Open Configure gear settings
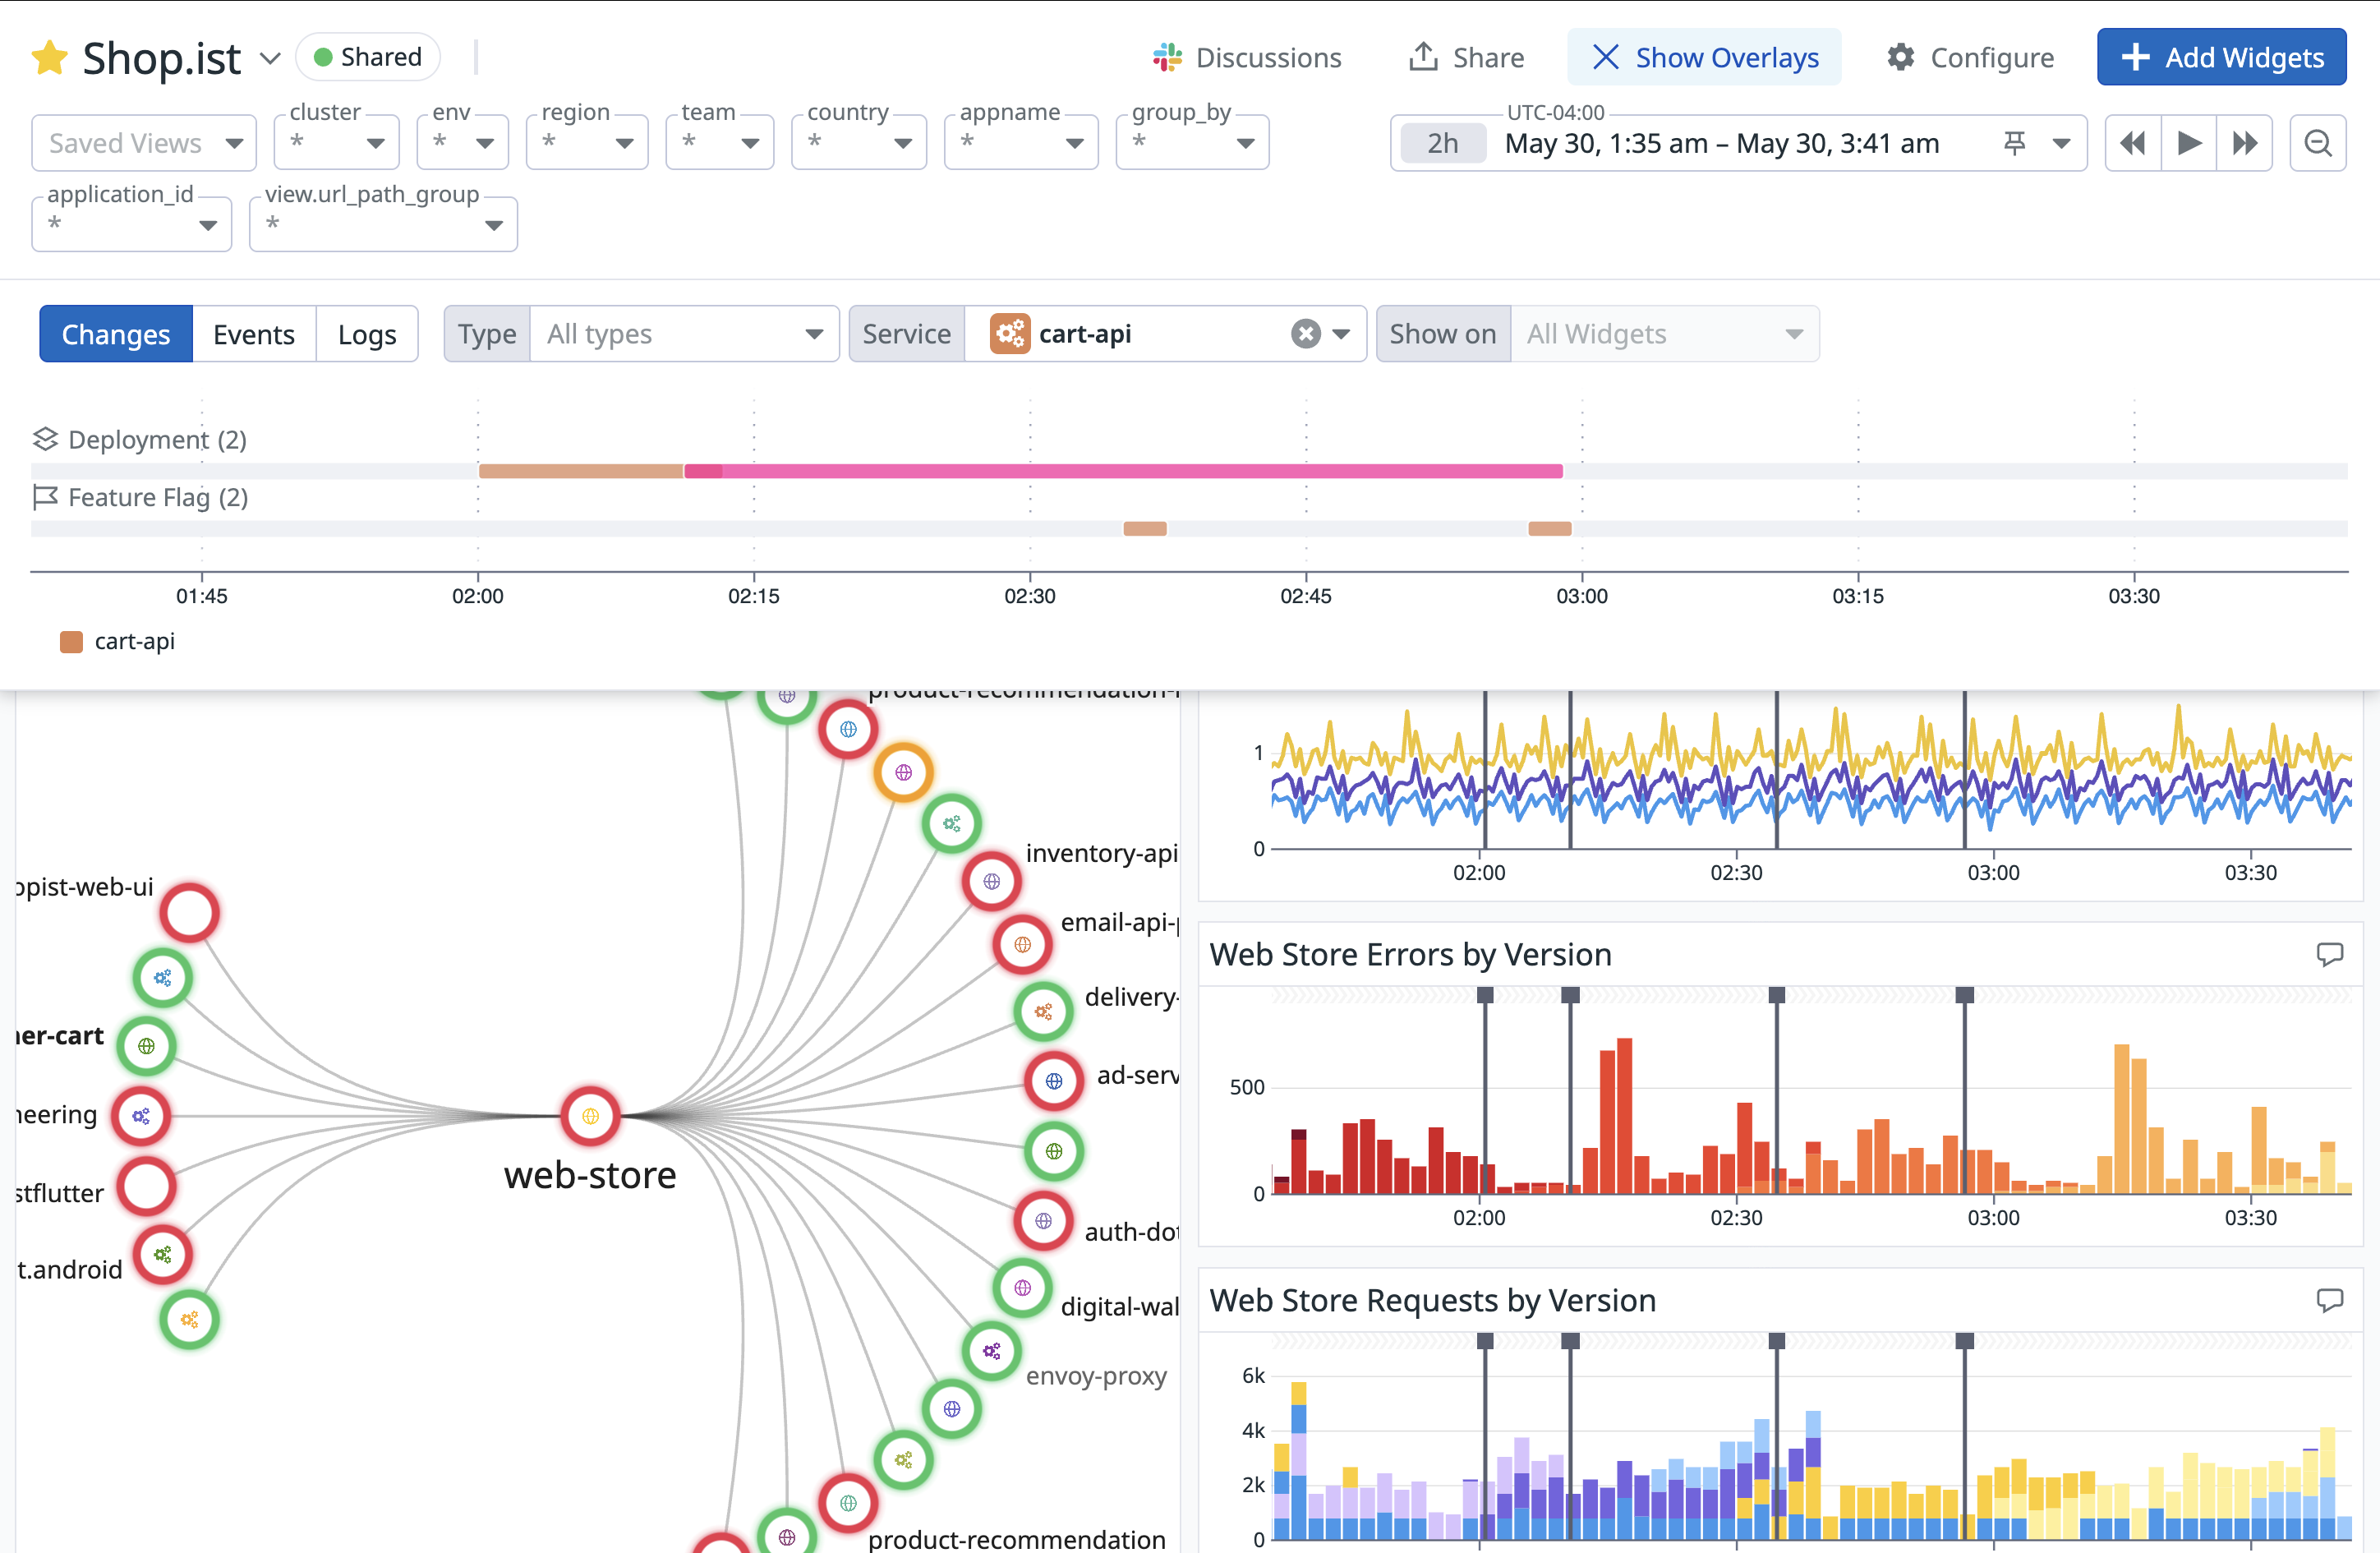The width and height of the screenshot is (2380, 1553). [x=1900, y=58]
